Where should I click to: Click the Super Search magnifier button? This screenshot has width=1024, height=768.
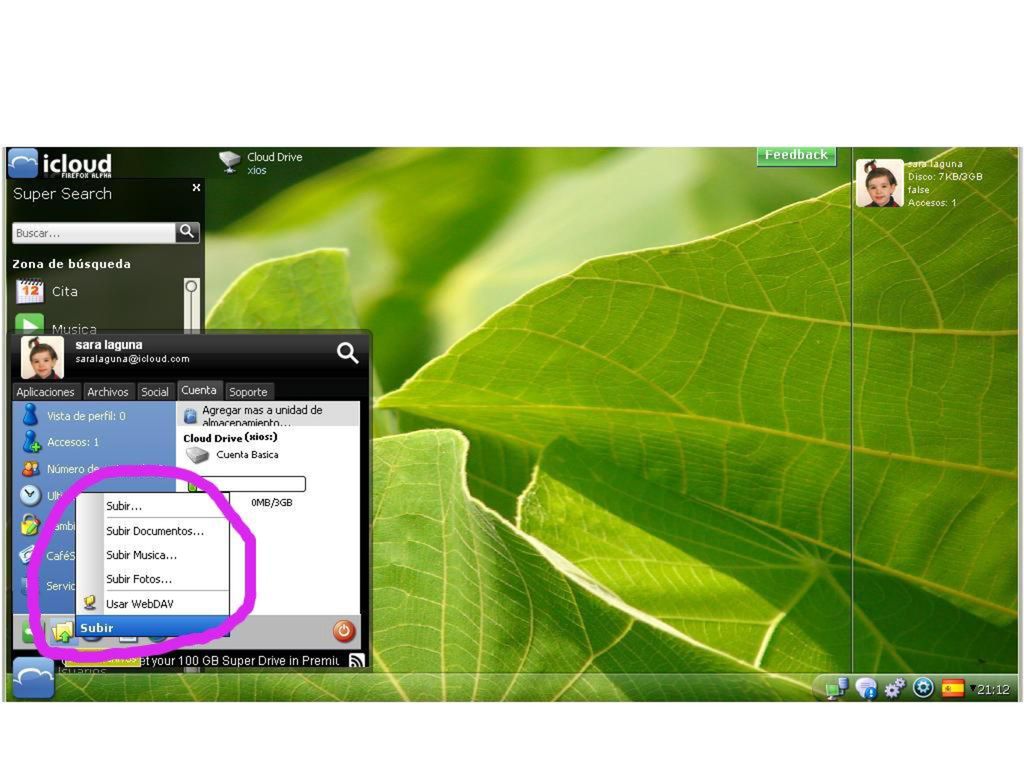[187, 232]
